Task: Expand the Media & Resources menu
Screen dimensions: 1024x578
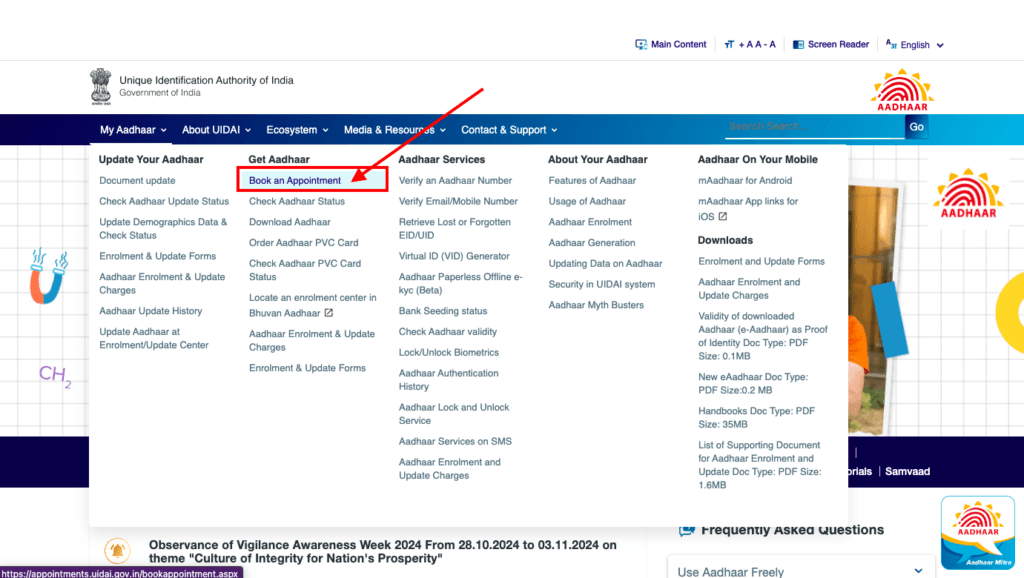Action: (394, 130)
